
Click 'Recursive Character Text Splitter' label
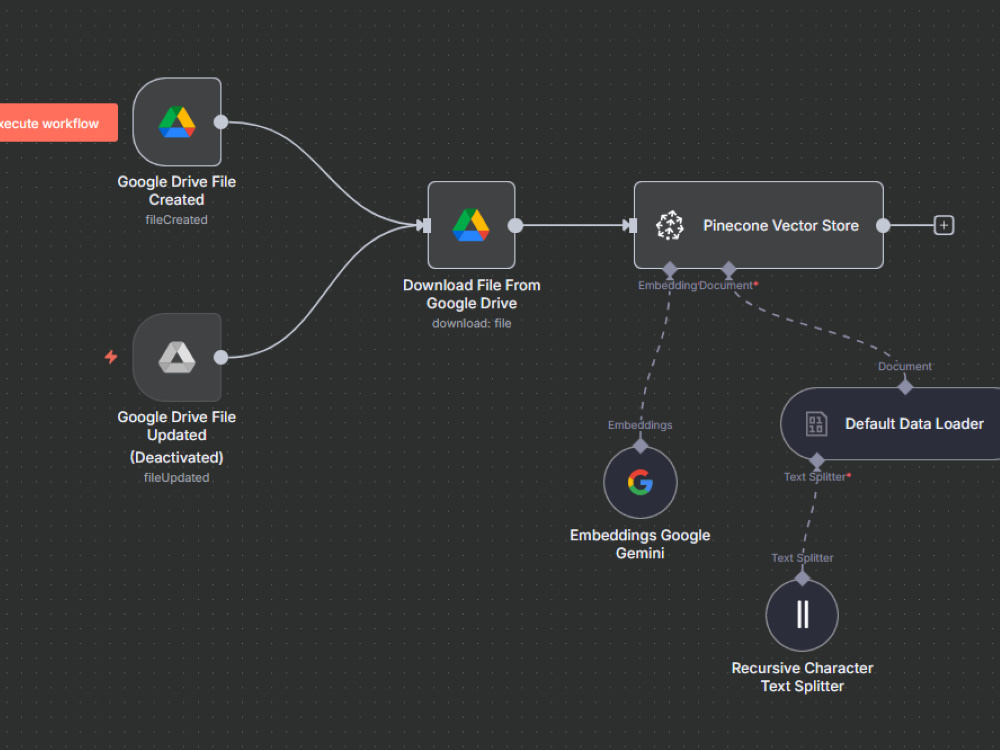click(802, 677)
